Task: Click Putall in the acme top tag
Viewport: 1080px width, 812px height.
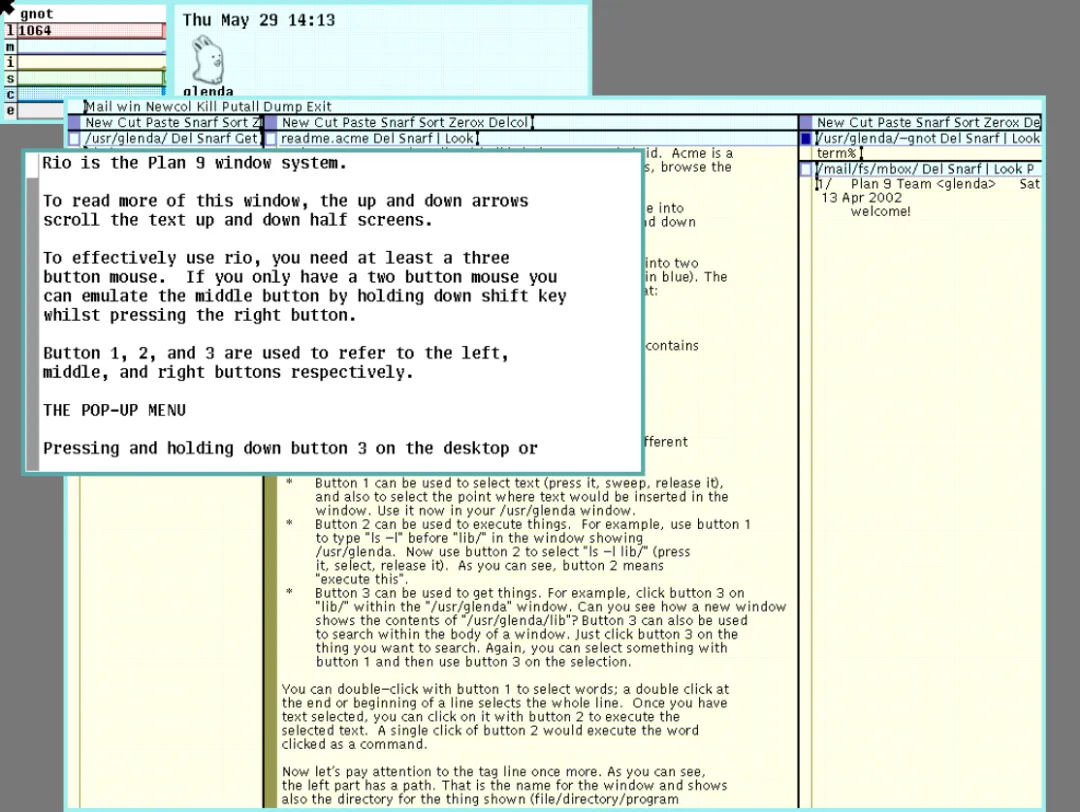Action: [242, 107]
